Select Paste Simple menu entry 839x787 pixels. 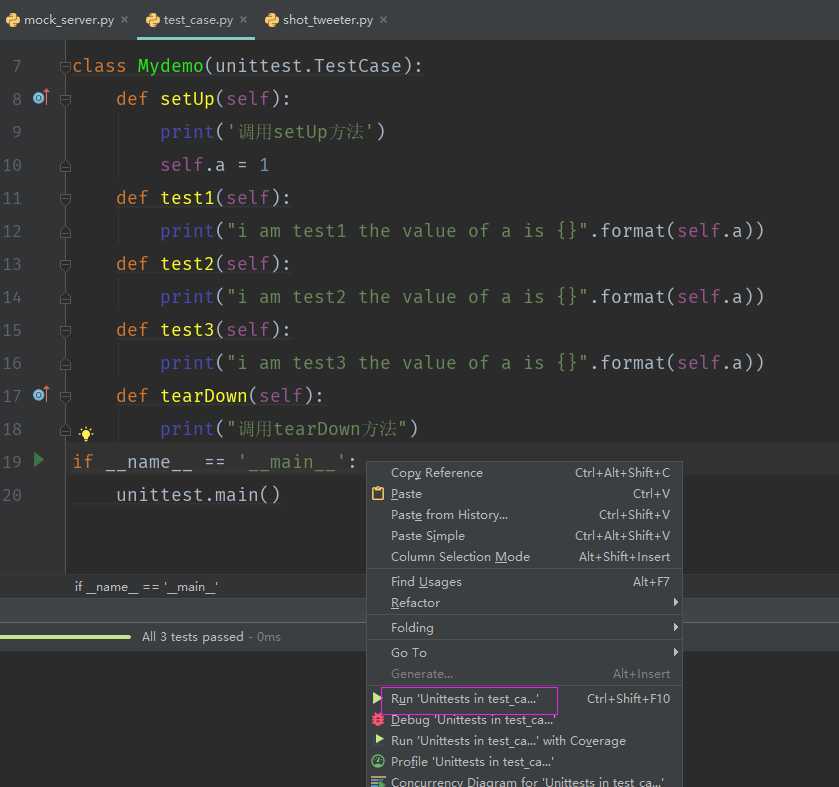point(524,535)
